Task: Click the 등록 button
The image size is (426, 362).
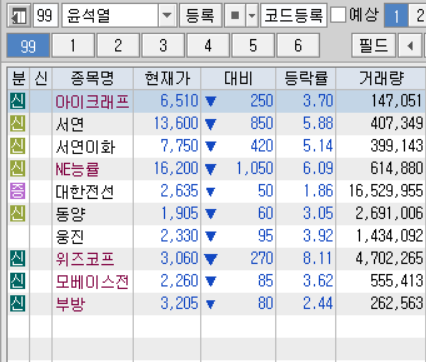Action: pyautogui.click(x=200, y=16)
